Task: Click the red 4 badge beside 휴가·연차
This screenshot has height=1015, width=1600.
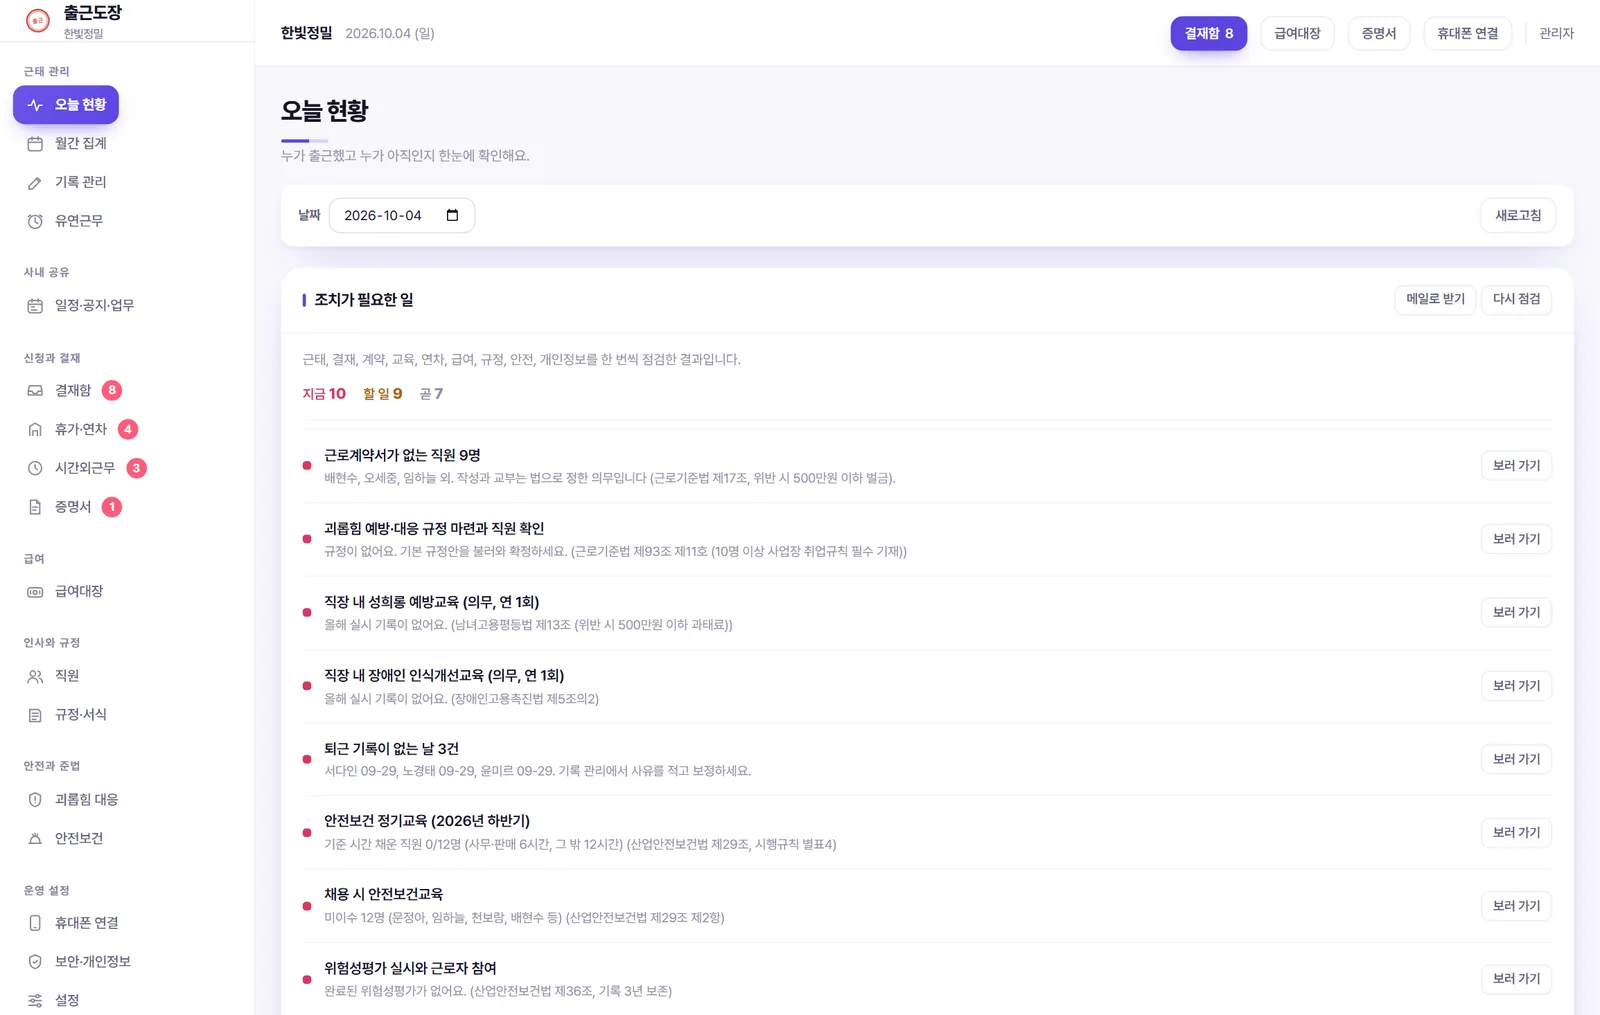Action: [x=128, y=429]
